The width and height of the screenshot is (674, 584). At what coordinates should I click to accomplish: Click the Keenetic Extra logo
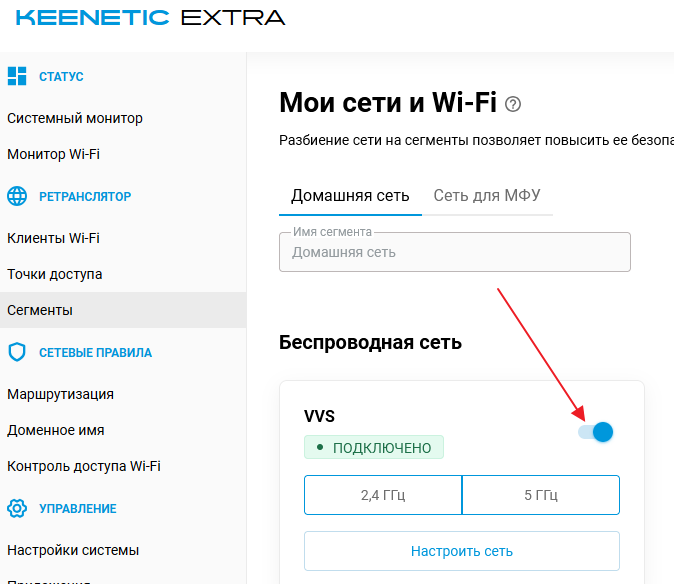[x=150, y=18]
